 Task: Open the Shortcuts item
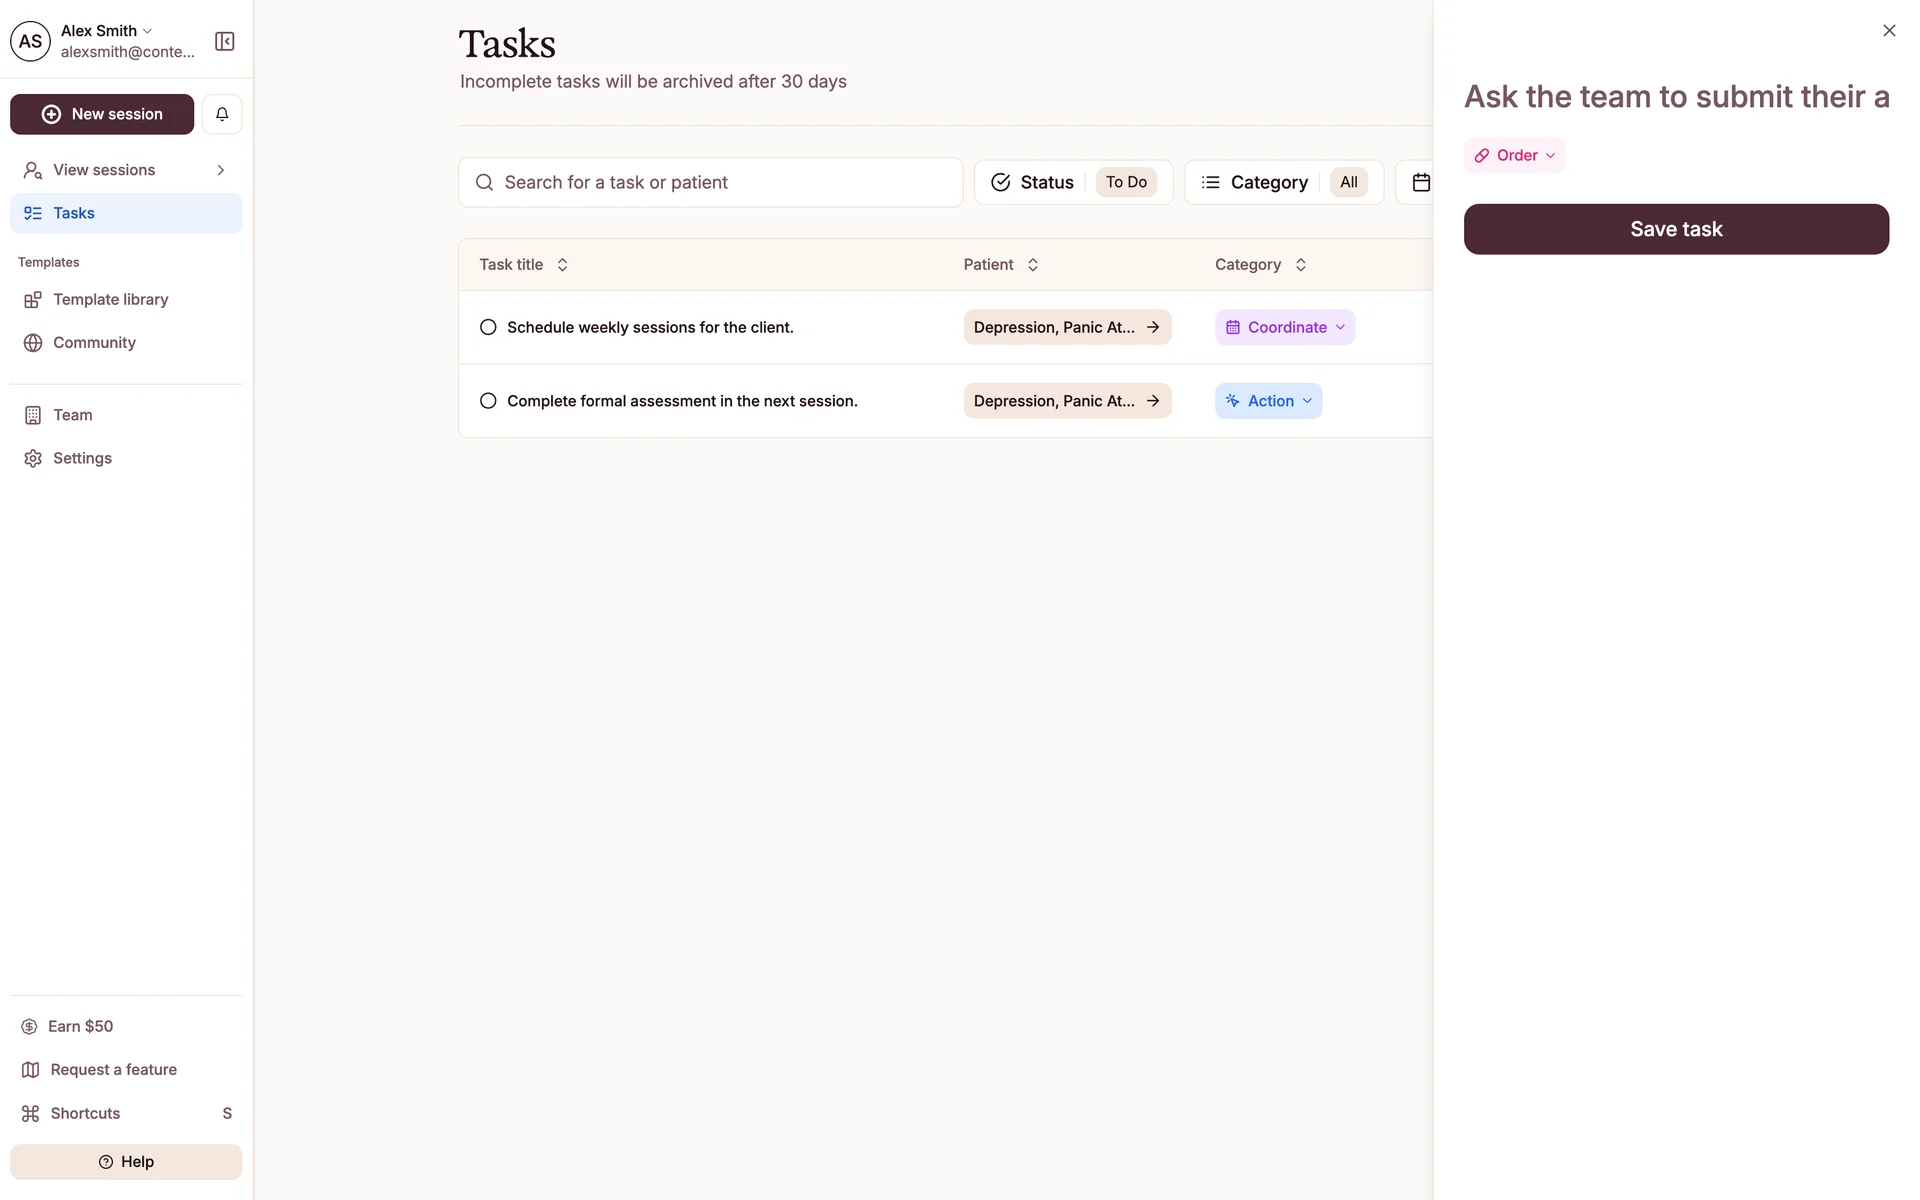coord(85,1113)
